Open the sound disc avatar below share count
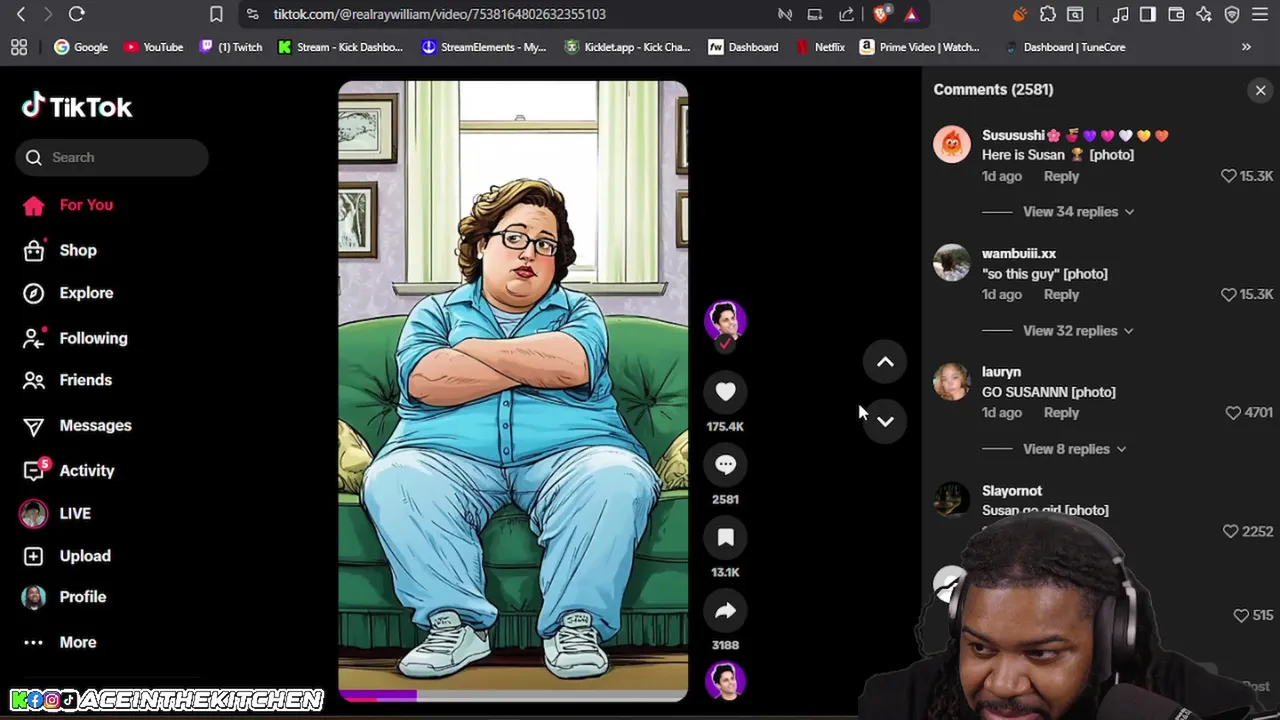The width and height of the screenshot is (1280, 720). [x=725, y=681]
